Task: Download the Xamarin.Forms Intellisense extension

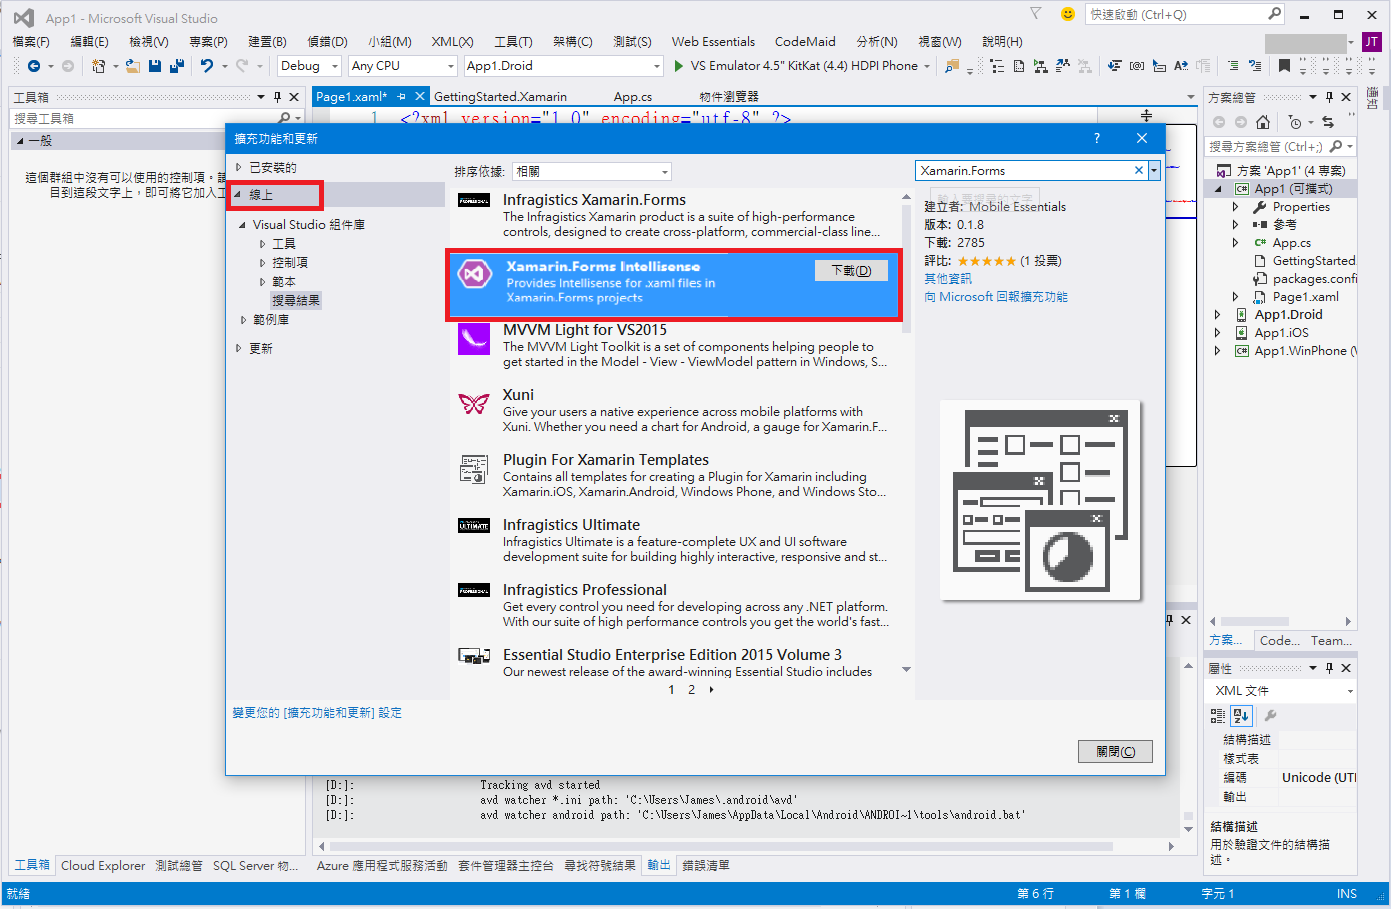Action: 851,270
